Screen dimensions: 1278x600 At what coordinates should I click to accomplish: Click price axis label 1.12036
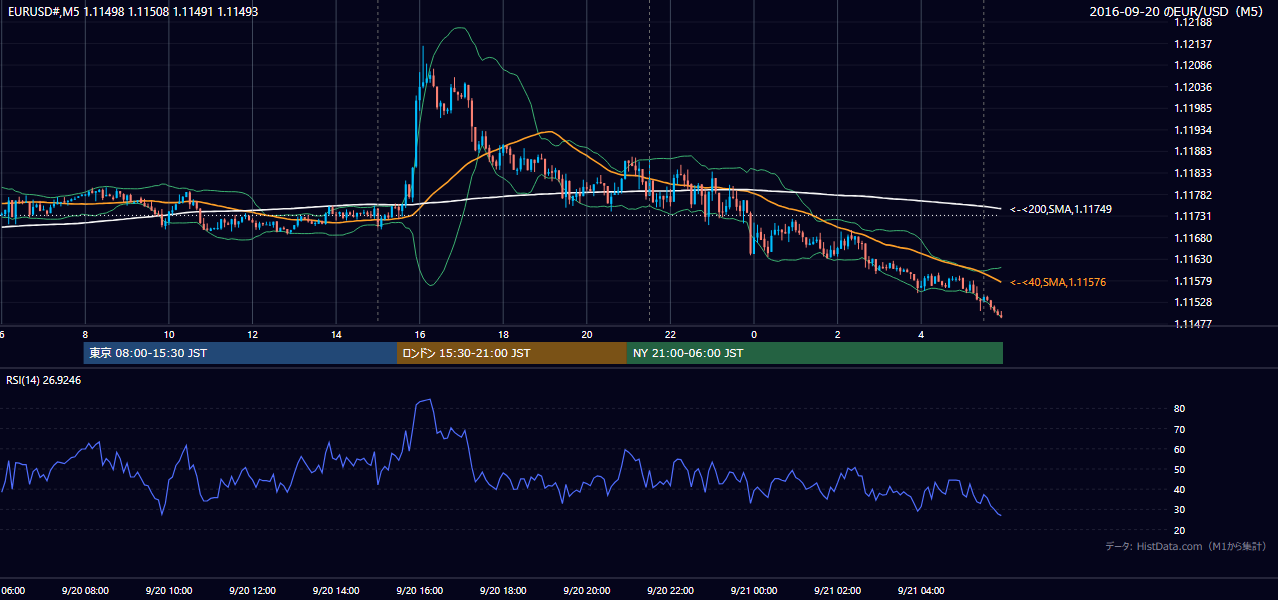click(1195, 88)
